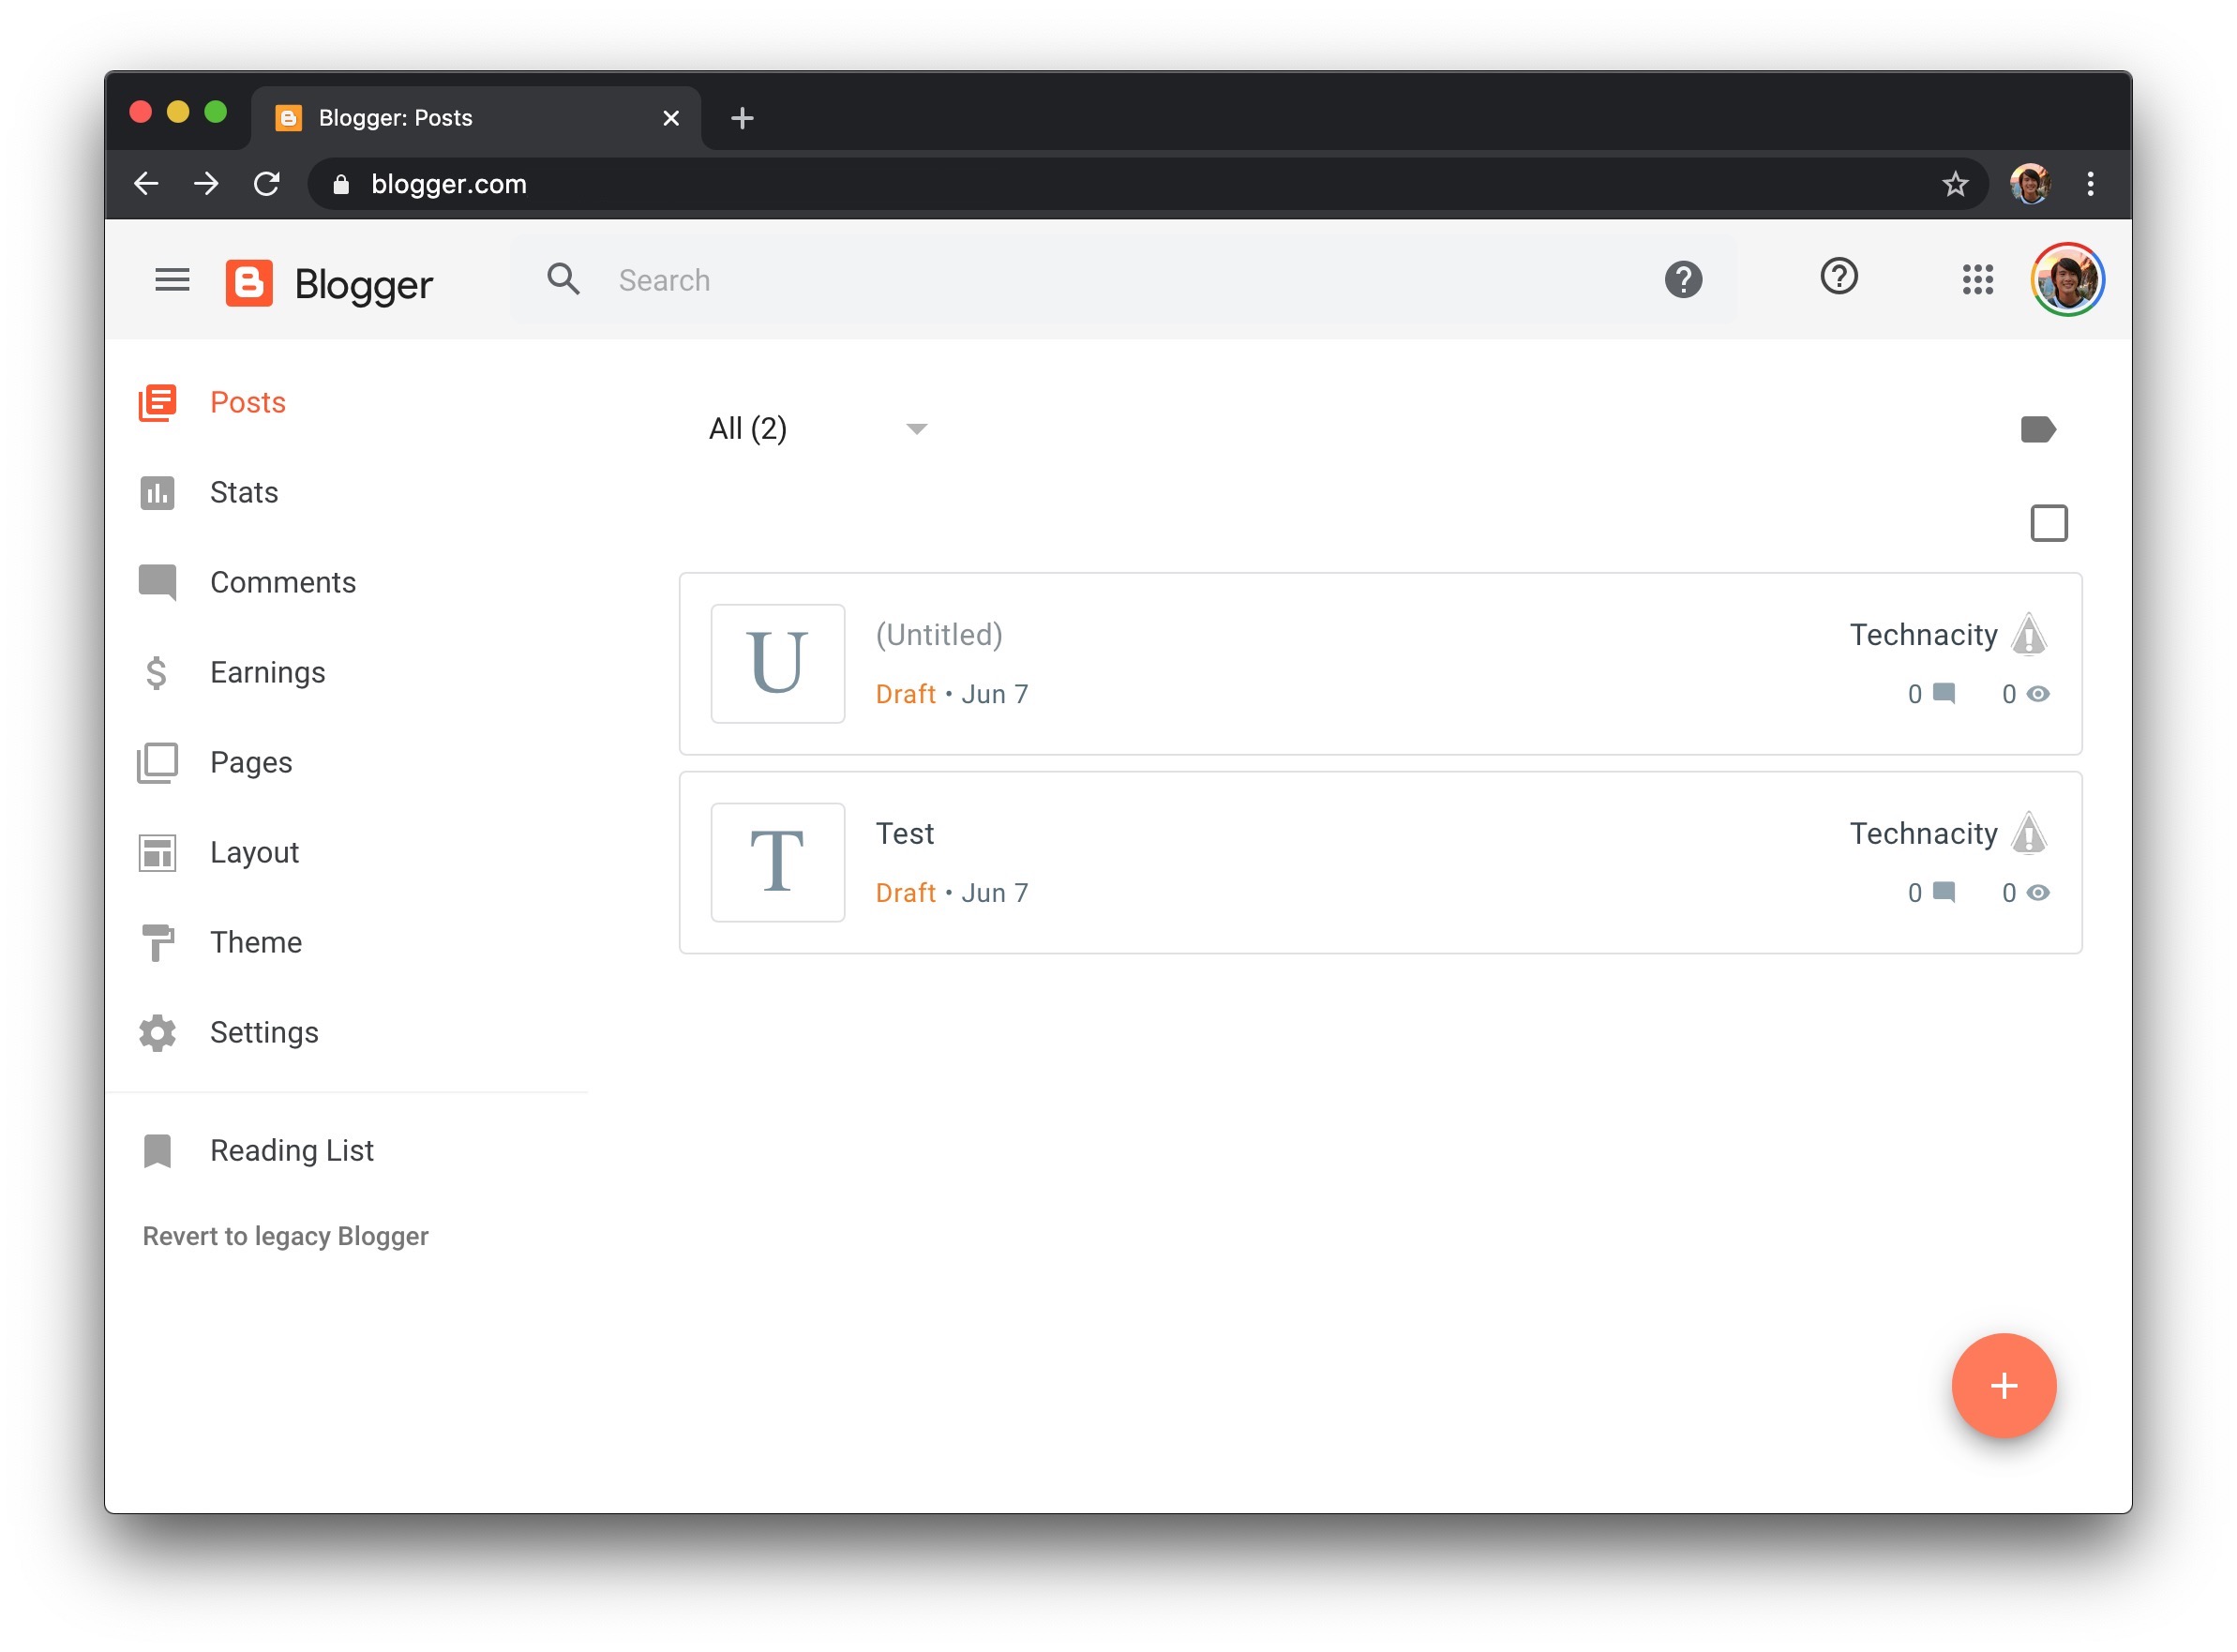Open the Google account profile avatar
2237x1652 pixels.
2068,280
